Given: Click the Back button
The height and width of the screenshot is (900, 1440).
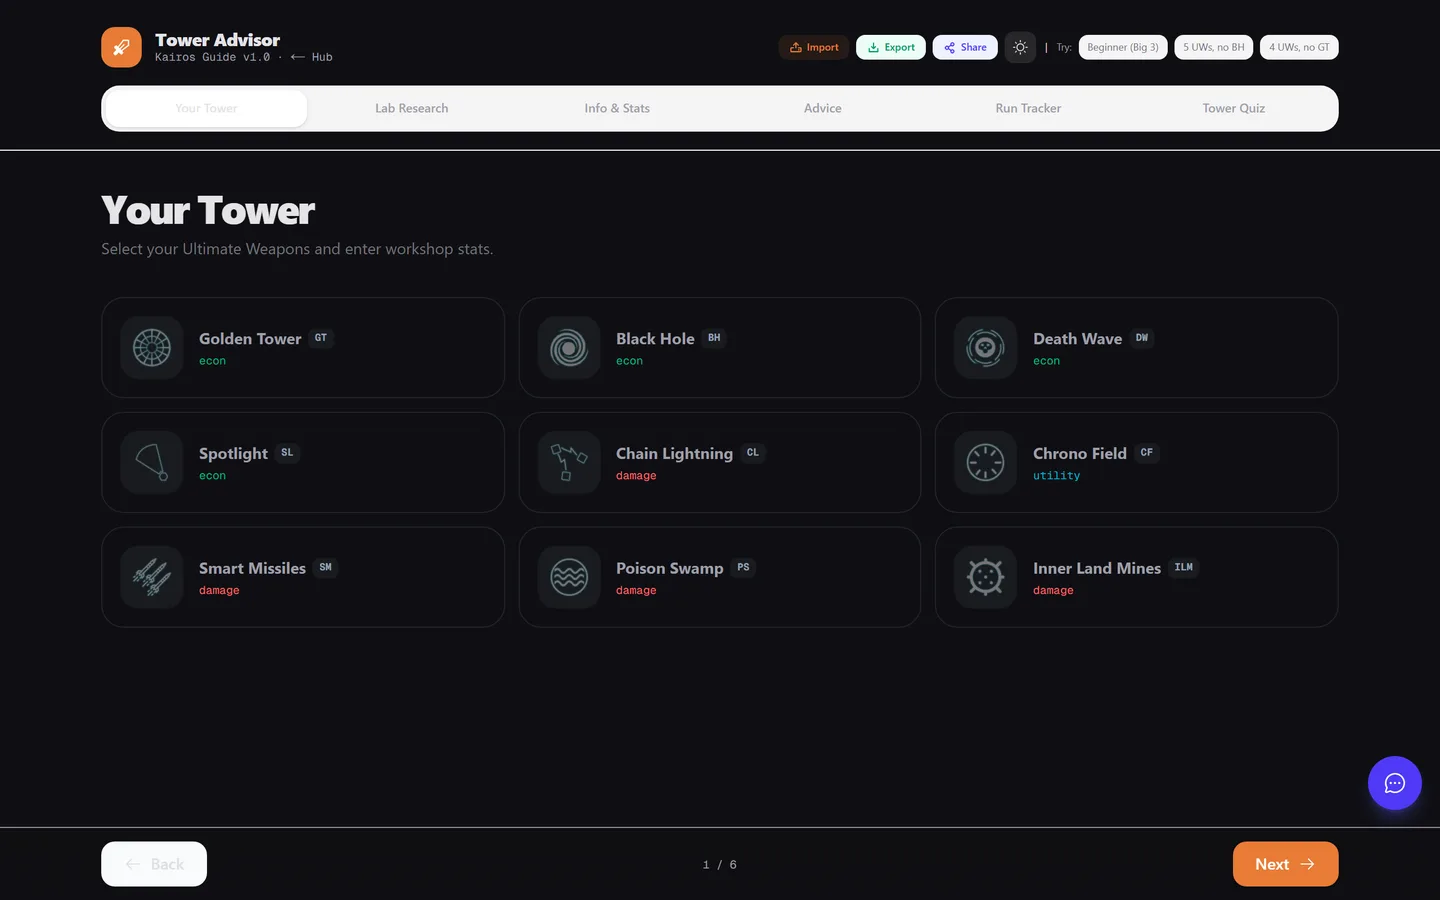Looking at the screenshot, I should pyautogui.click(x=154, y=864).
